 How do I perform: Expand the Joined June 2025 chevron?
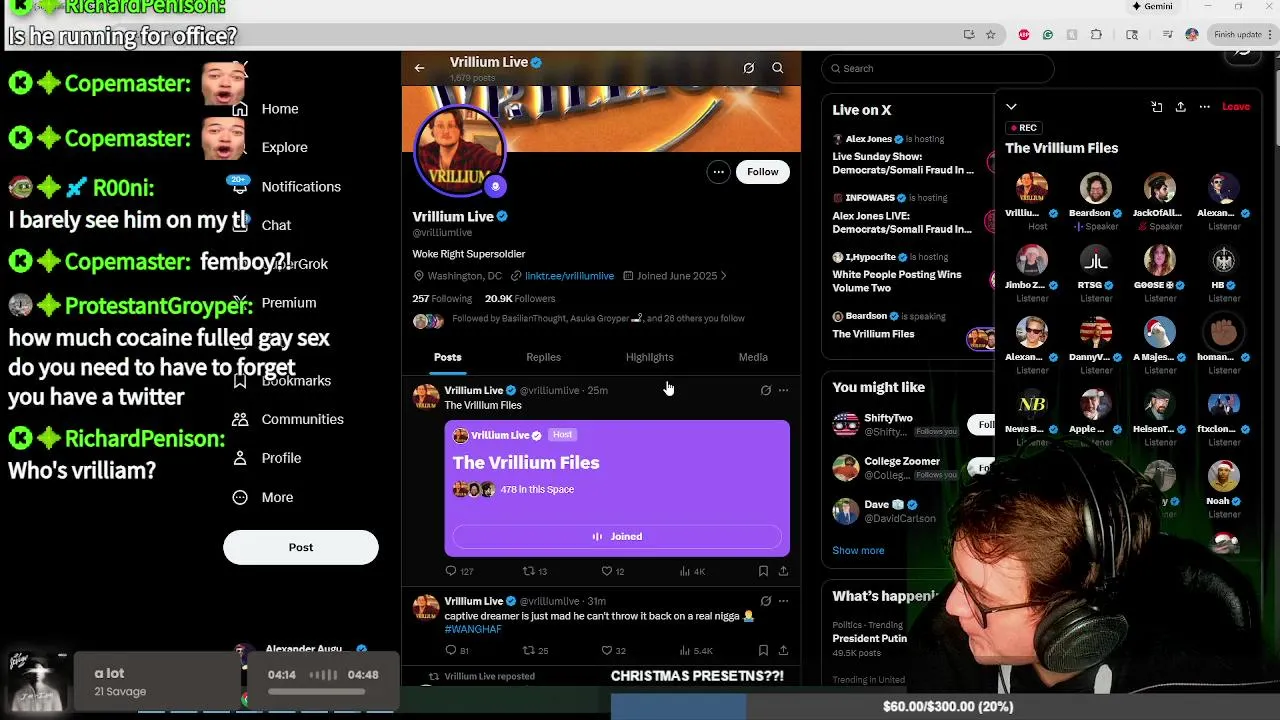[x=723, y=276]
